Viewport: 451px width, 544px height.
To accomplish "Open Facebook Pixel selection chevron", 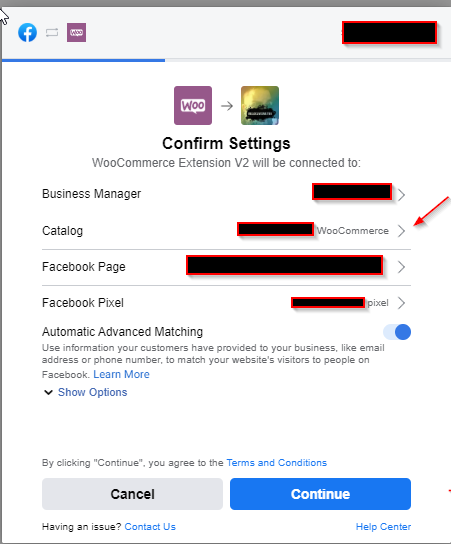I will 401,303.
